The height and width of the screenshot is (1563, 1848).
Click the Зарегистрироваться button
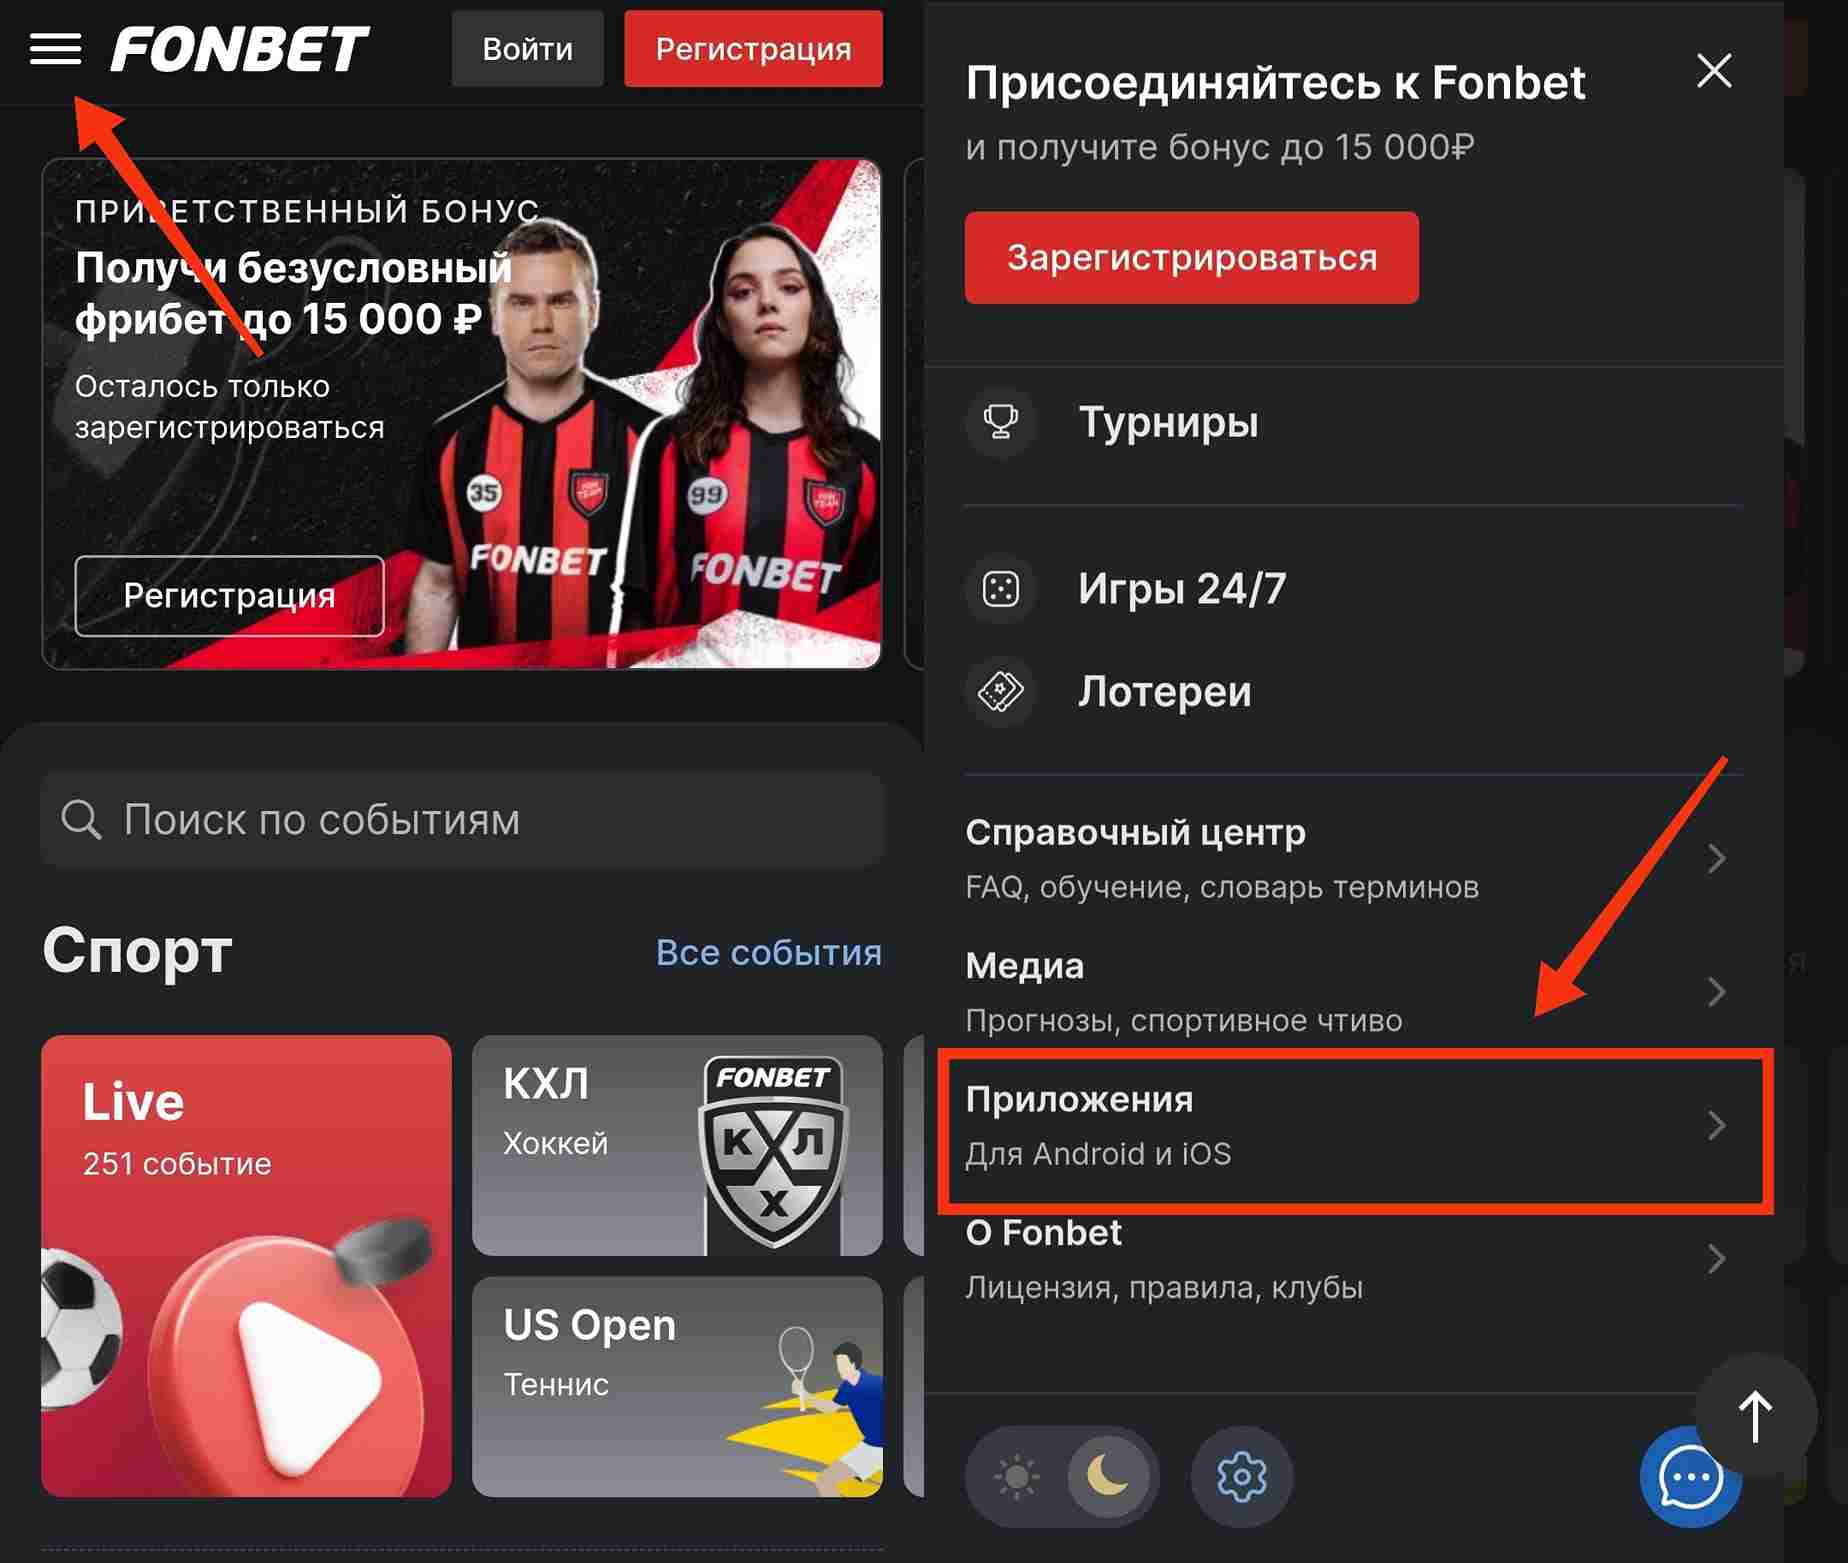click(1191, 257)
